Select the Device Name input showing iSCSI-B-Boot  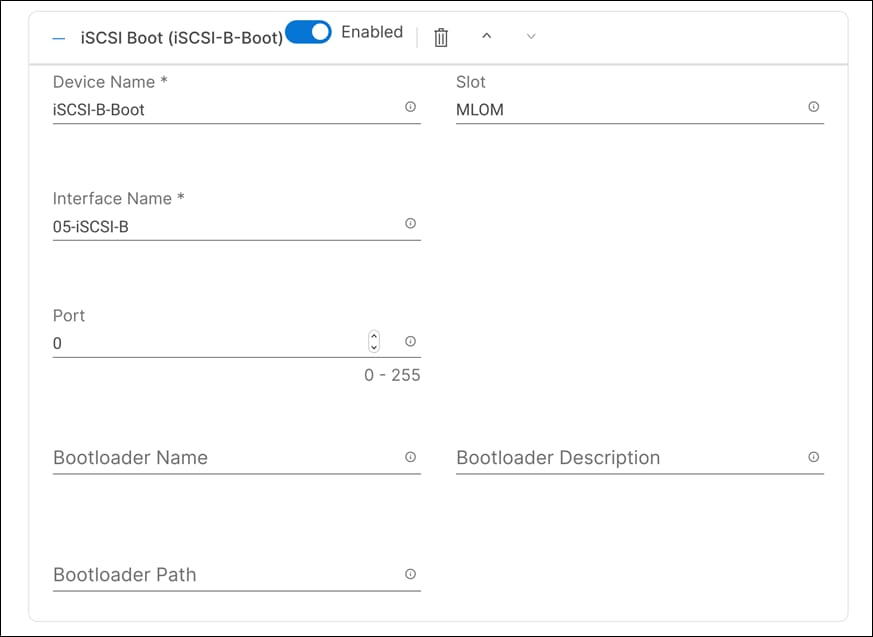pyautogui.click(x=200, y=110)
